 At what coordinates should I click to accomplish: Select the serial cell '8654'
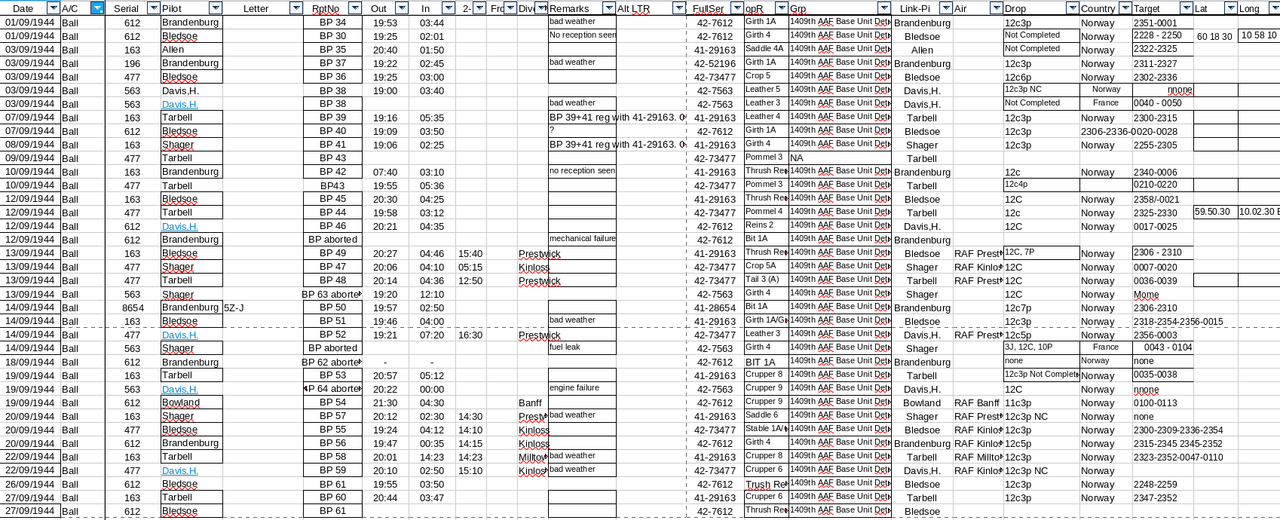[133, 308]
